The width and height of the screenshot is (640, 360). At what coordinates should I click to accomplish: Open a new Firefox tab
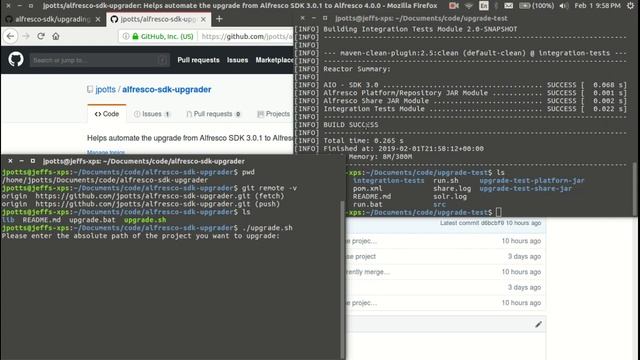[219, 19]
